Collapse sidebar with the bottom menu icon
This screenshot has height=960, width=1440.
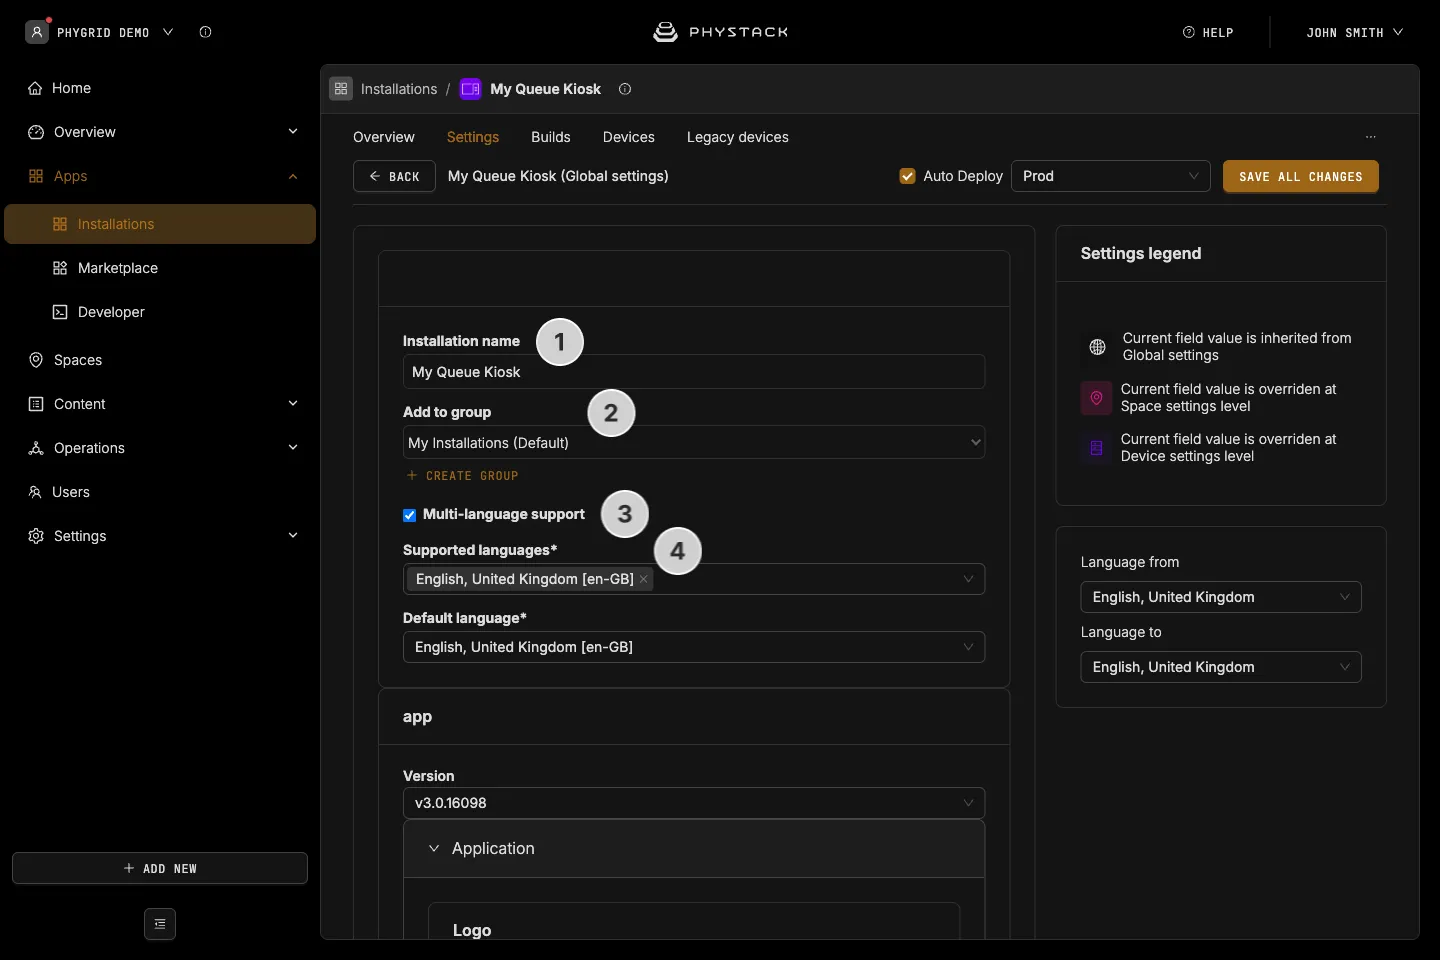(160, 924)
